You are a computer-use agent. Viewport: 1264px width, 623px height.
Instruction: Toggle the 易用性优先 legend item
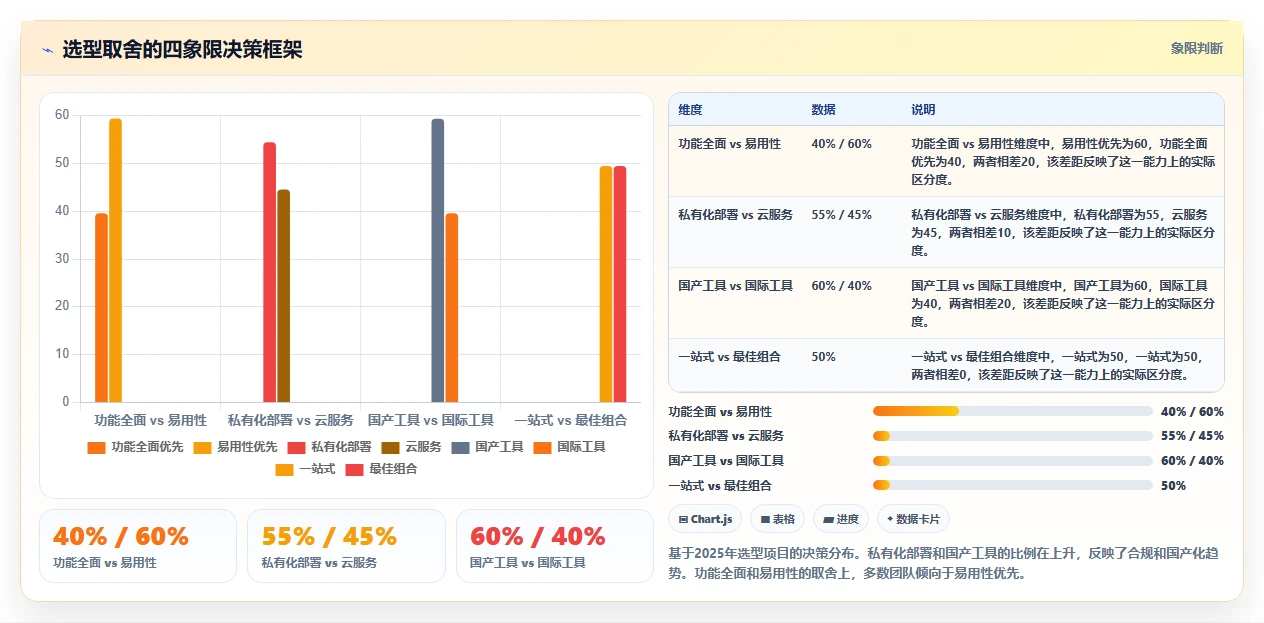point(235,447)
